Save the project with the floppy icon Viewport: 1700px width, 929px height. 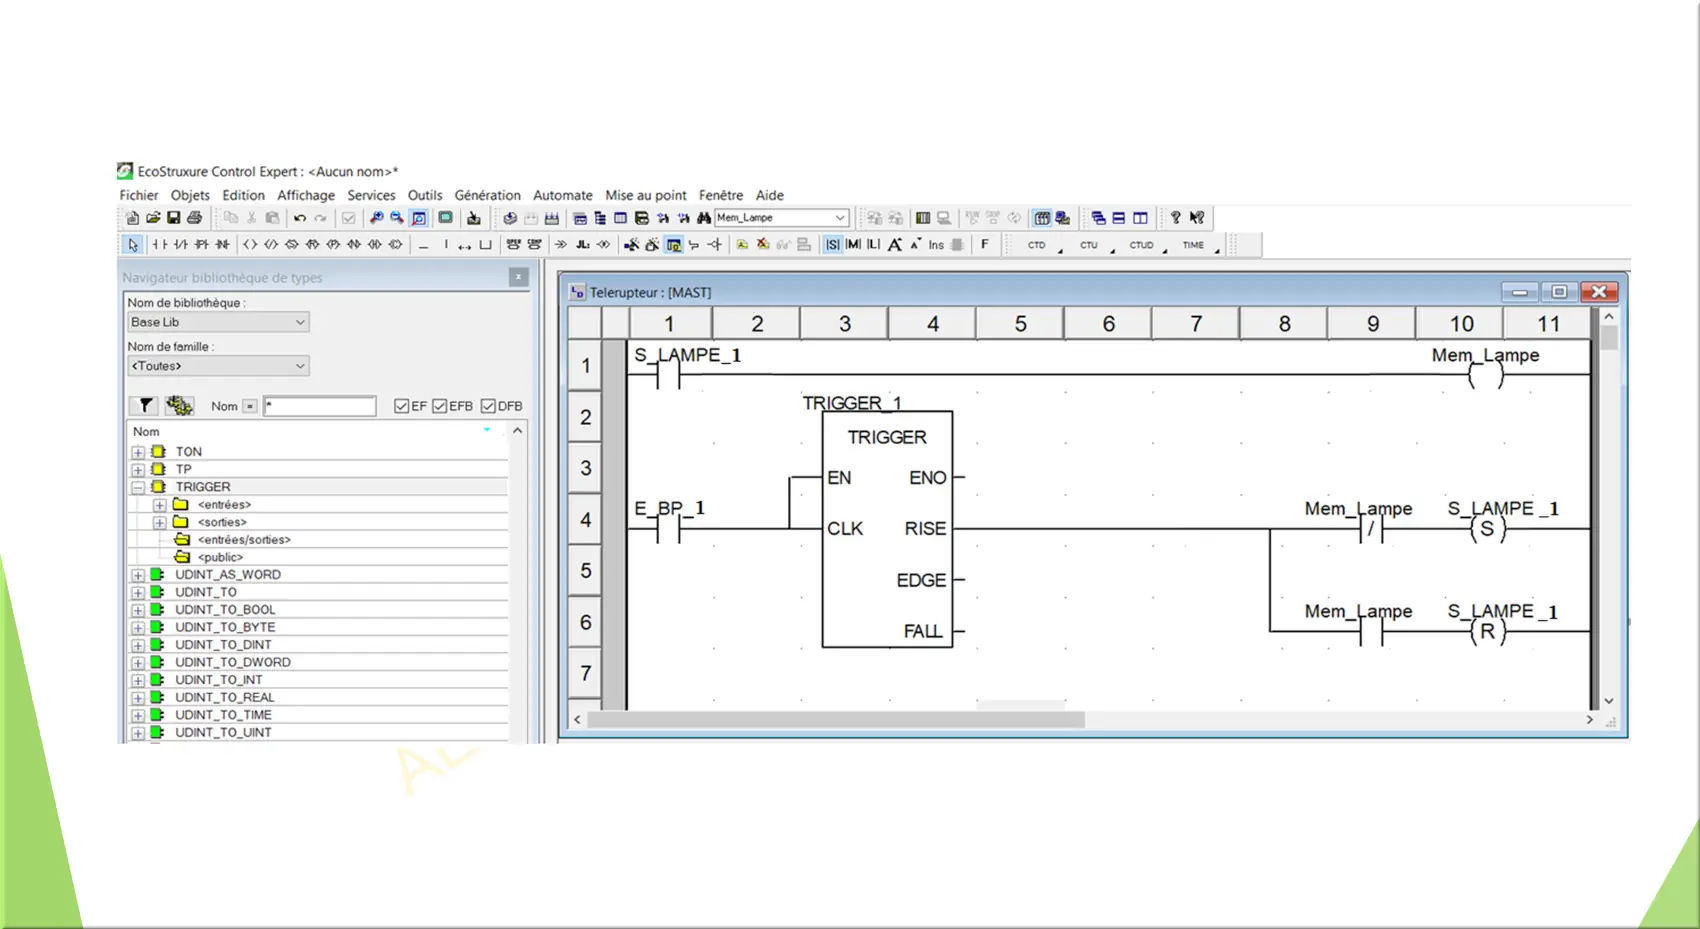174,218
